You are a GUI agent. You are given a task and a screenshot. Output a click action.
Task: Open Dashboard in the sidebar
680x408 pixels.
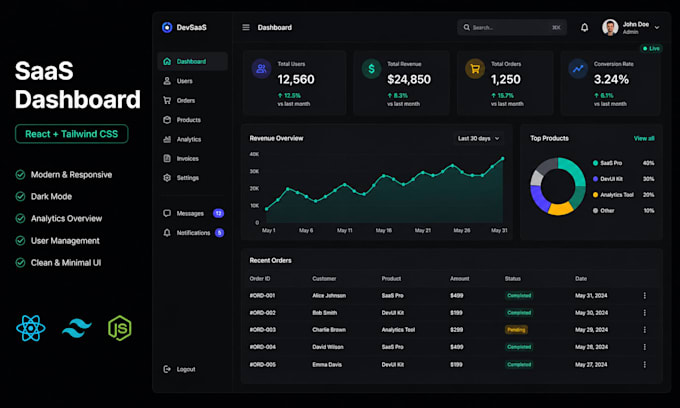pos(192,61)
